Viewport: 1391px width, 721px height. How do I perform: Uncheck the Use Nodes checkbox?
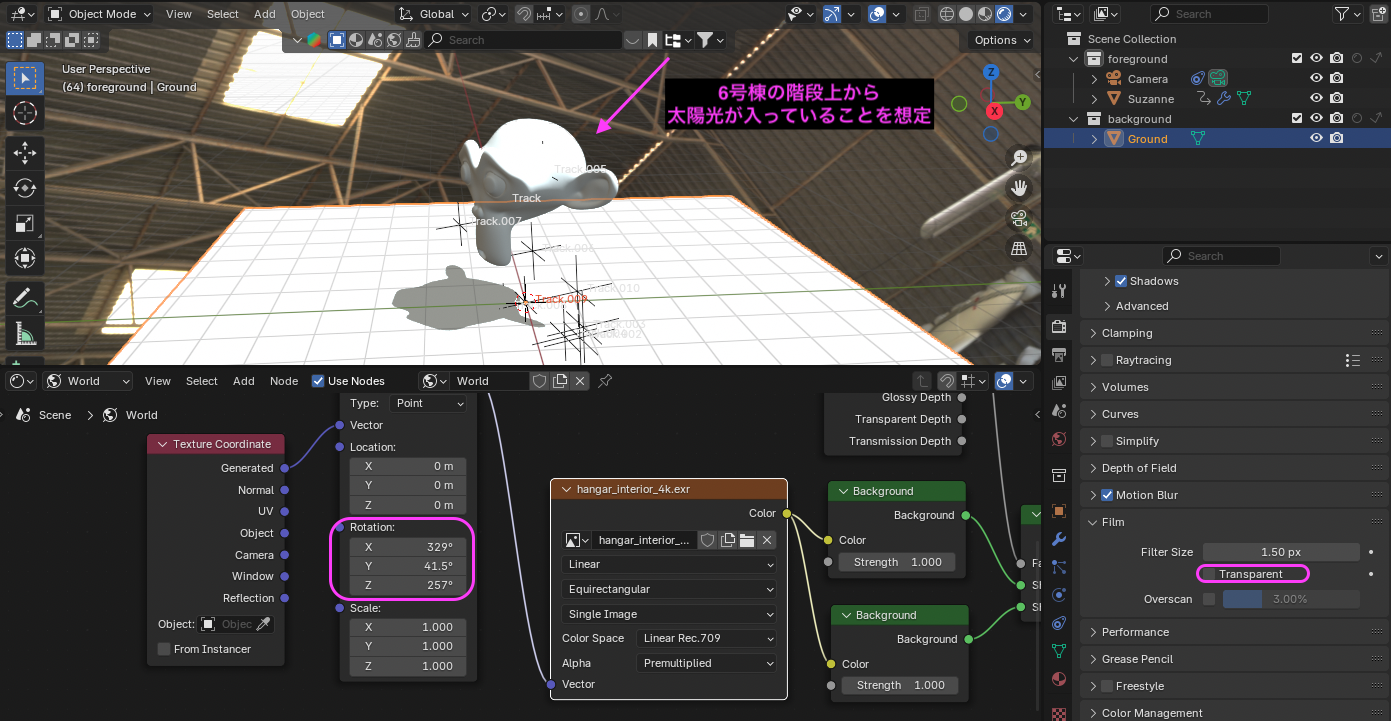pos(318,381)
